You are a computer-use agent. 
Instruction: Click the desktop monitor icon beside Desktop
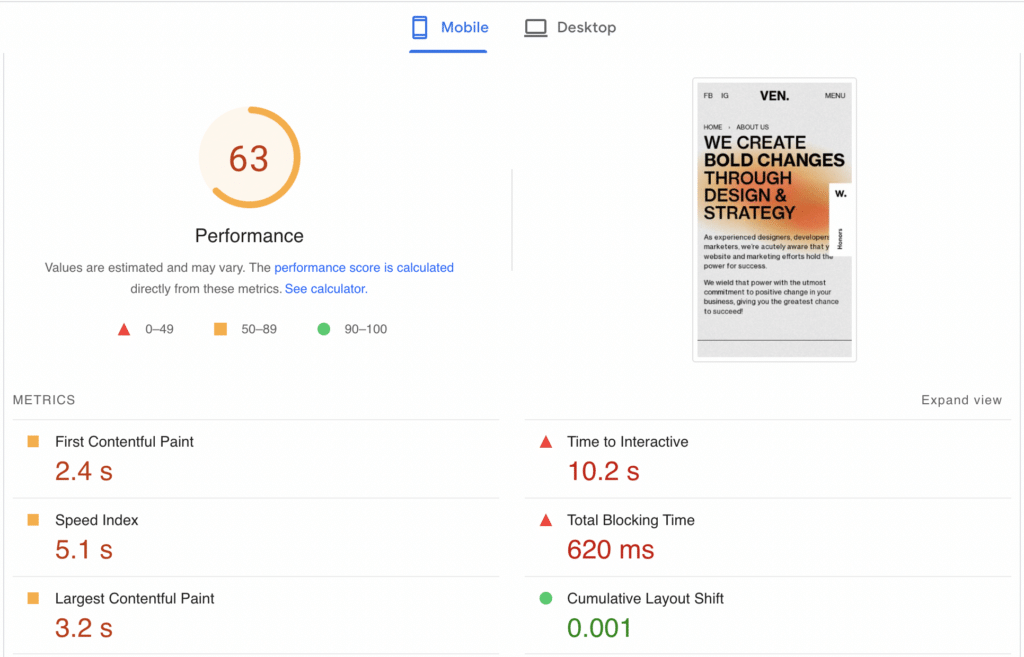point(536,27)
